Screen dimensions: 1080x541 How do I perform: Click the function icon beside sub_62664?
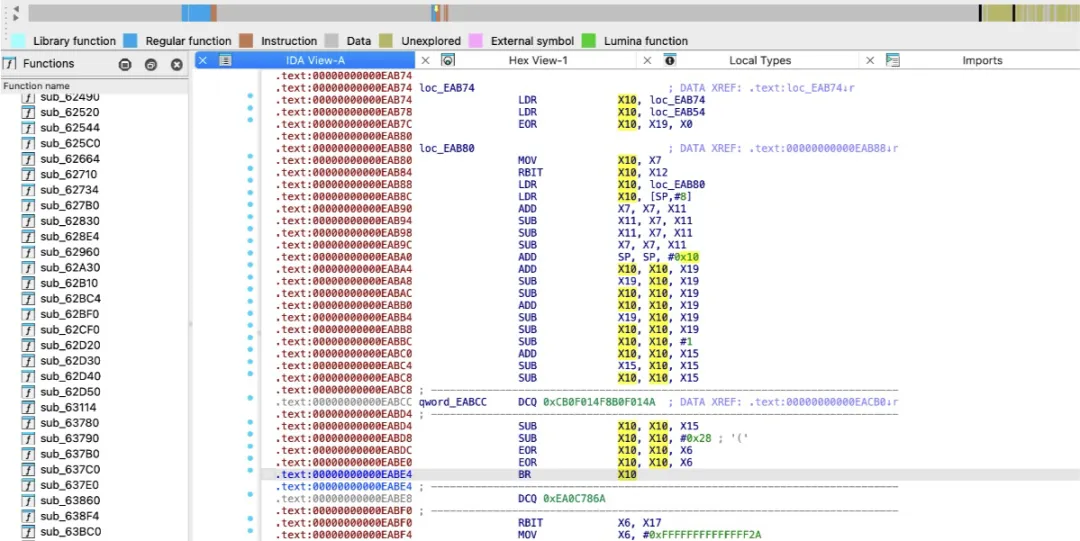click(28, 158)
